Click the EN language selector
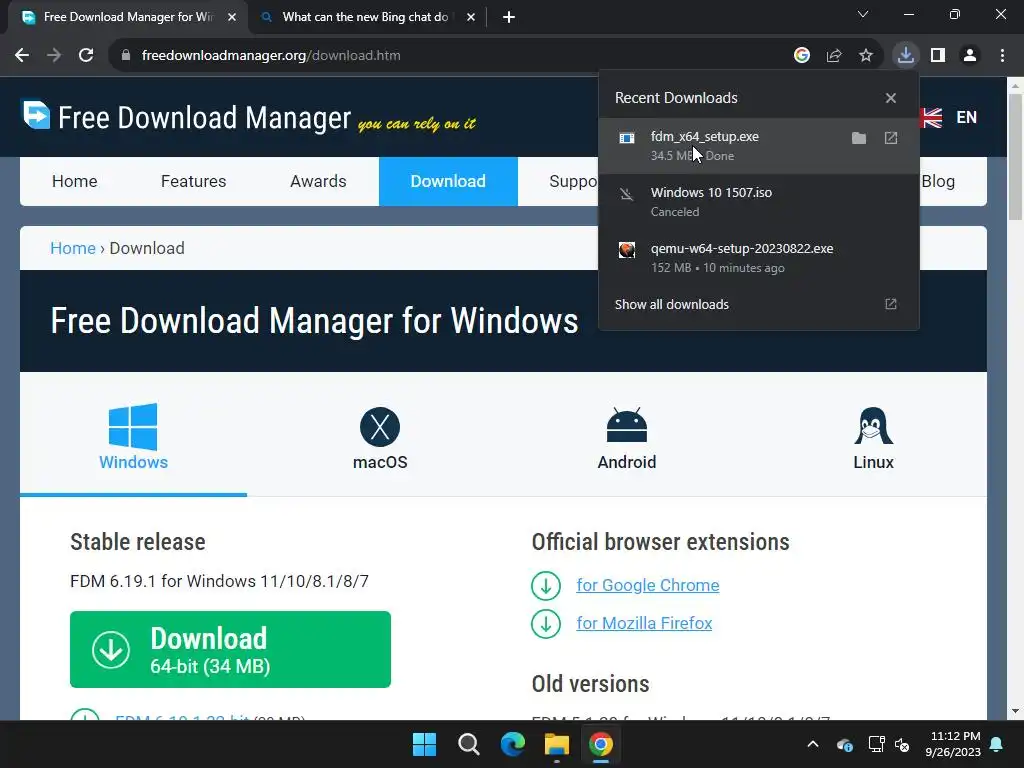Screen dimensions: 1024x768 point(966,118)
